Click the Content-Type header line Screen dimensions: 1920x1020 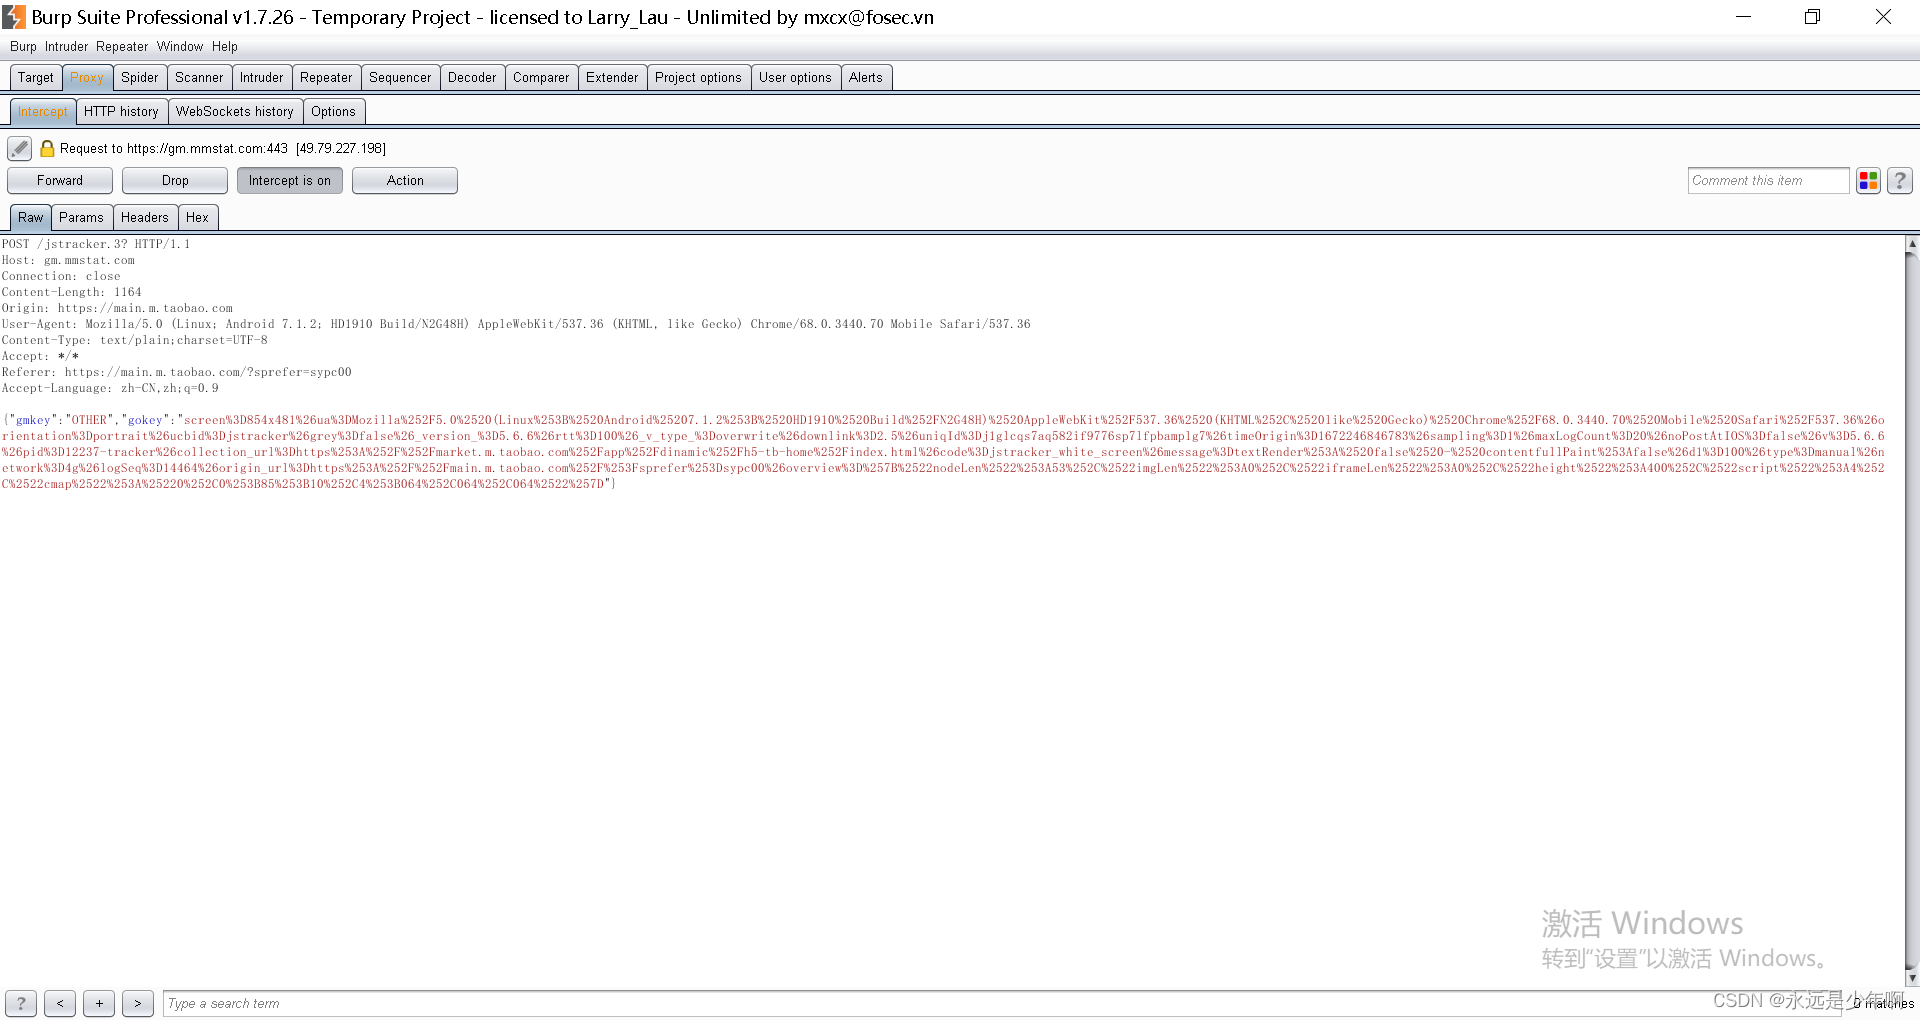click(x=135, y=340)
